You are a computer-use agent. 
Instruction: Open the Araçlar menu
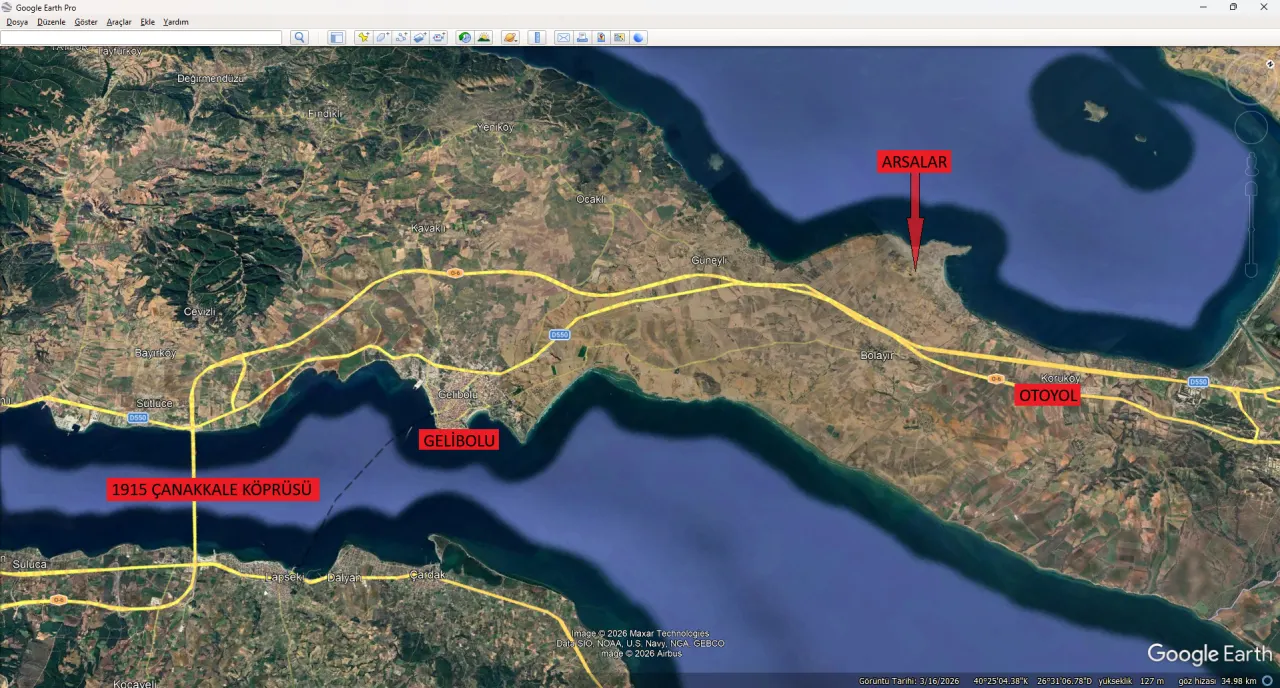coord(119,22)
